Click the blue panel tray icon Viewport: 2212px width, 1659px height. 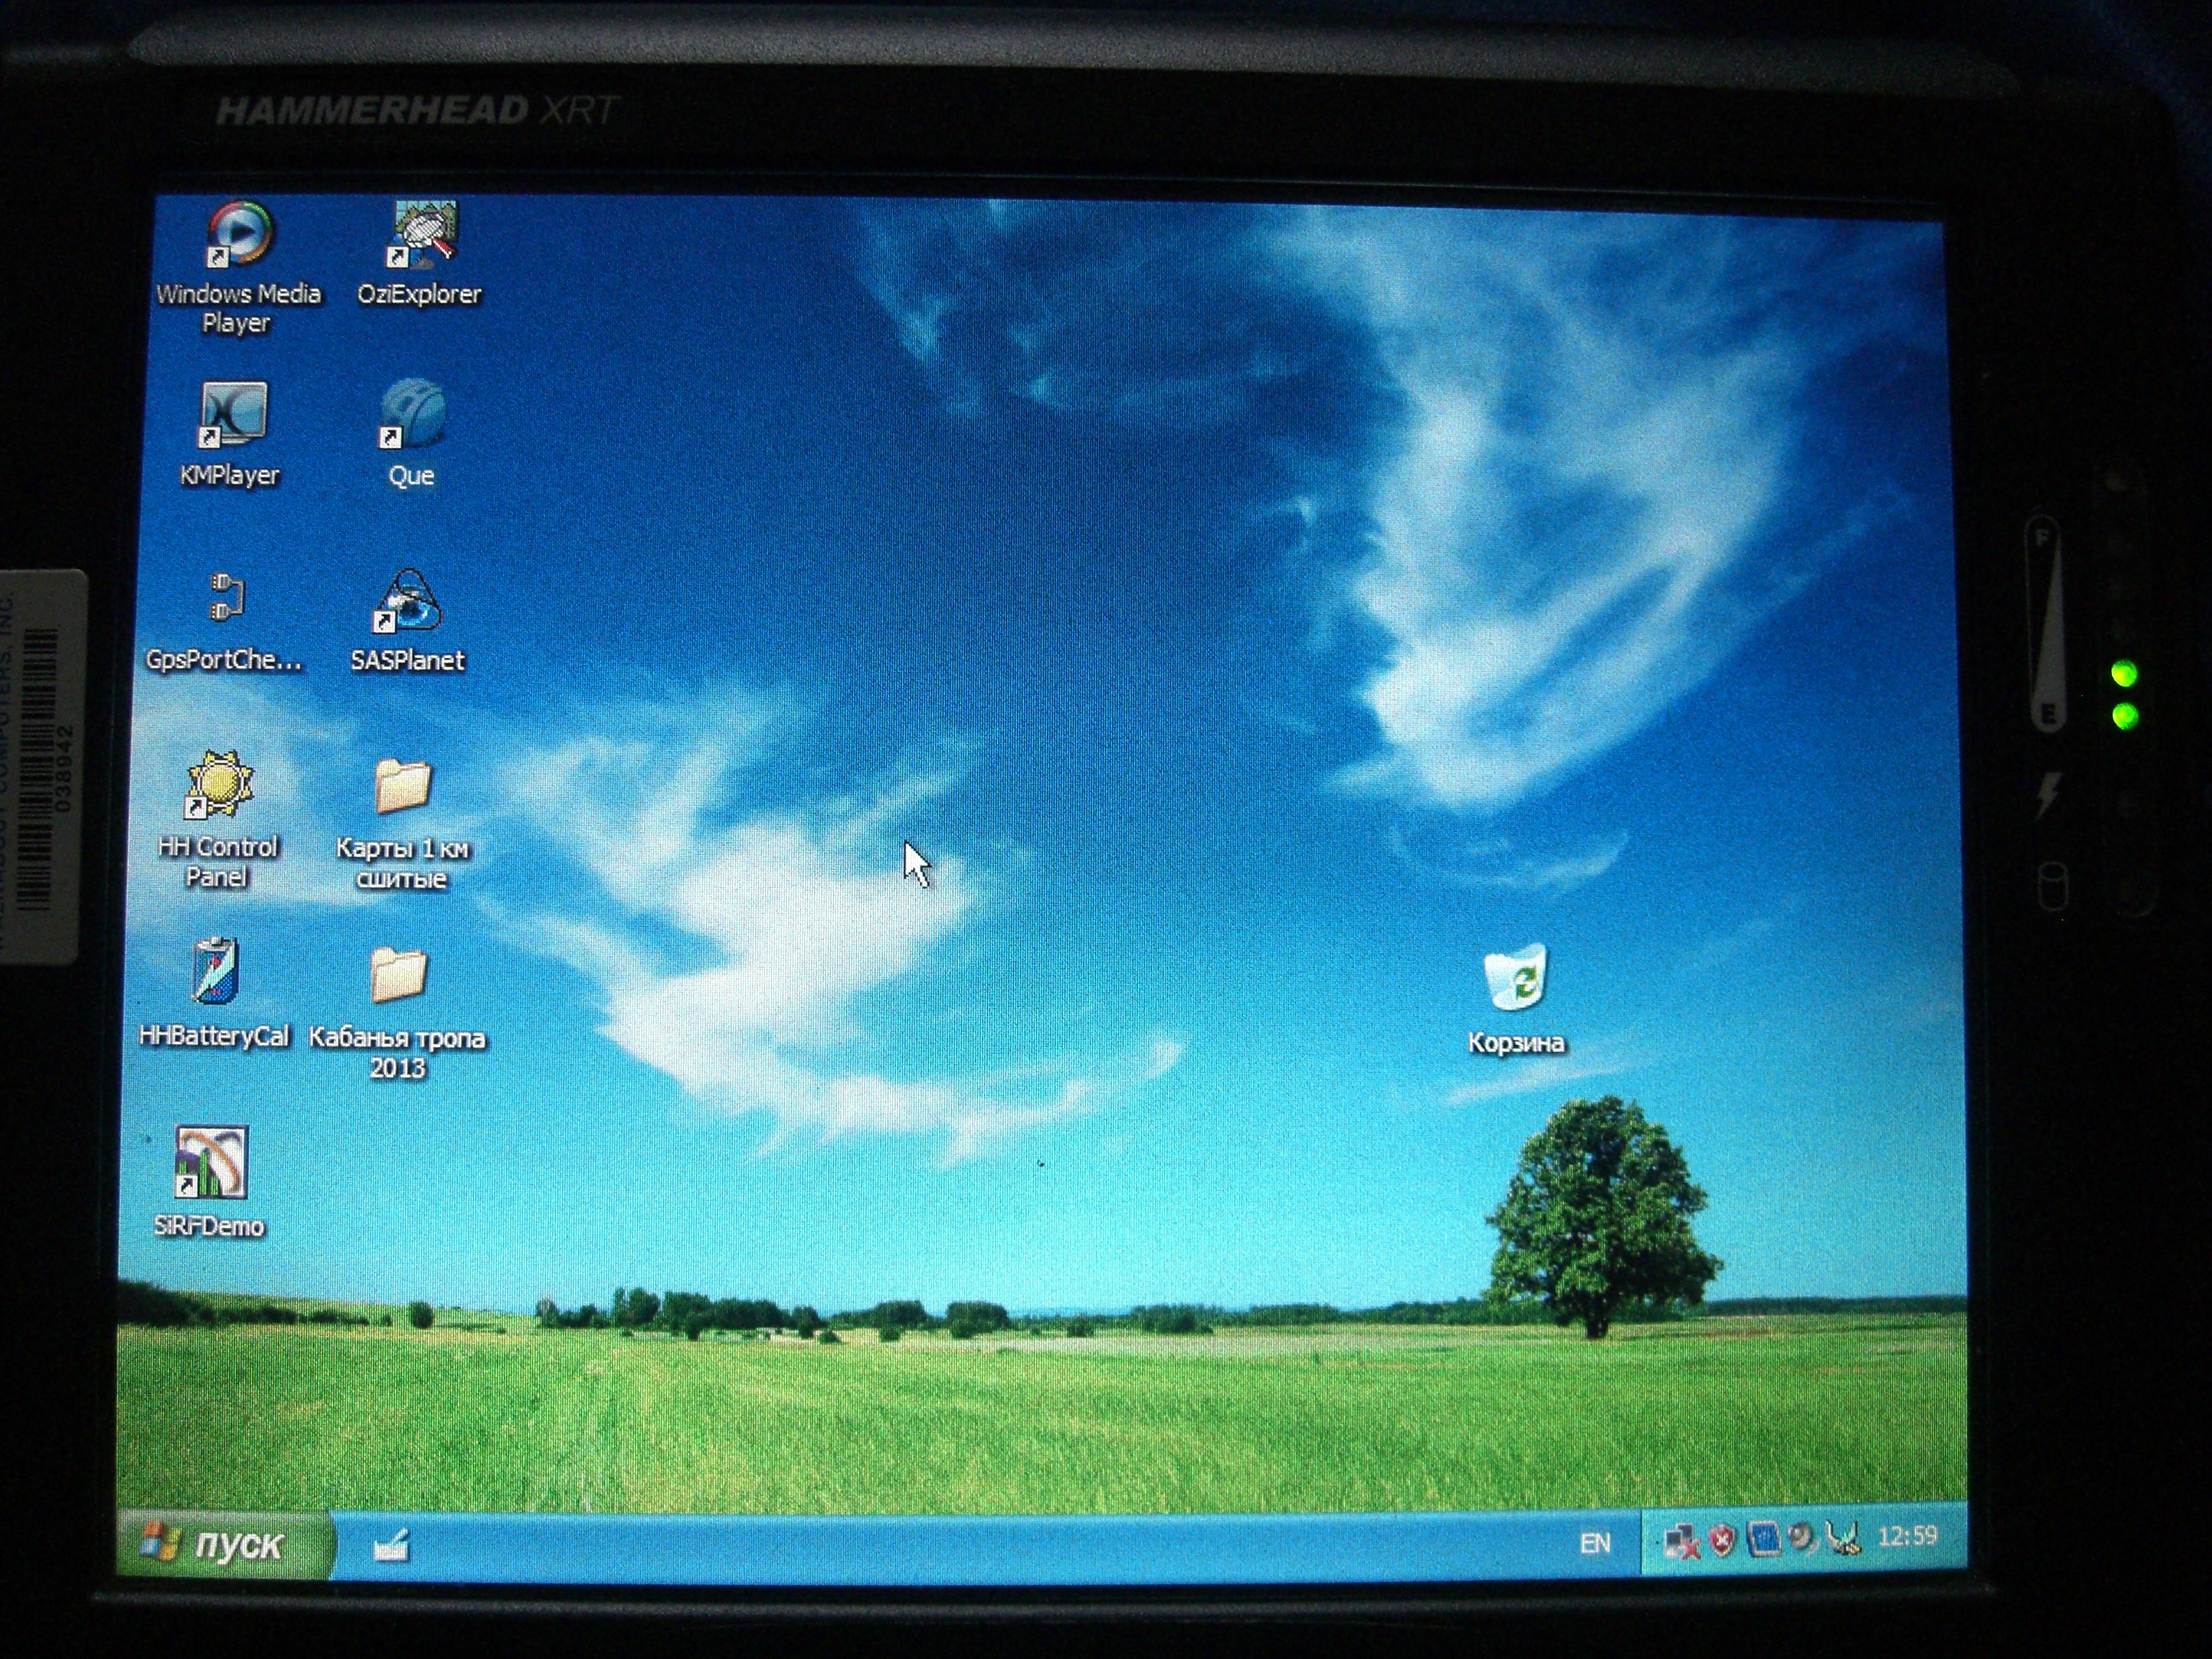(x=1763, y=1539)
